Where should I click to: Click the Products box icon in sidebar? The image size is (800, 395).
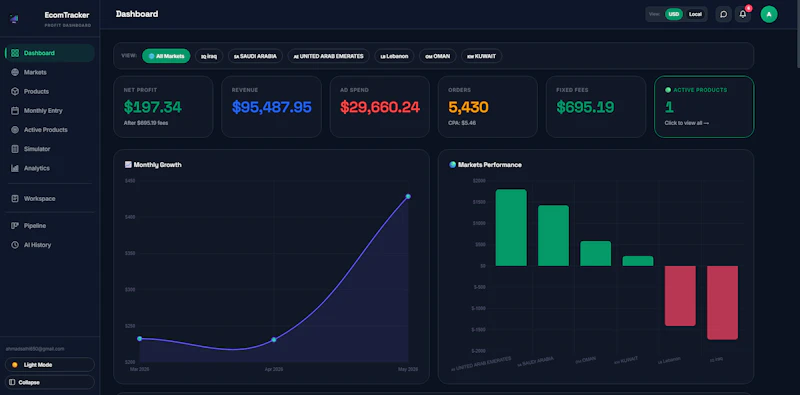point(15,91)
